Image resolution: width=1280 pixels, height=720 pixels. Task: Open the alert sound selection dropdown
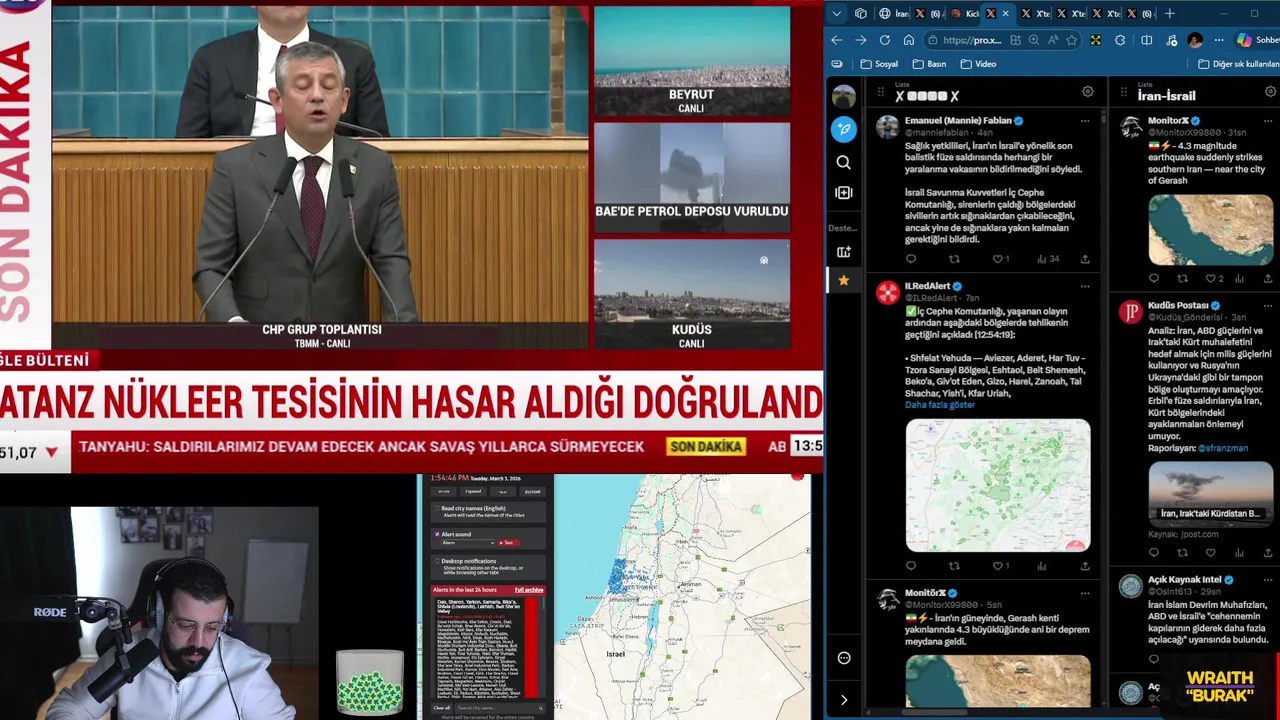[468, 542]
